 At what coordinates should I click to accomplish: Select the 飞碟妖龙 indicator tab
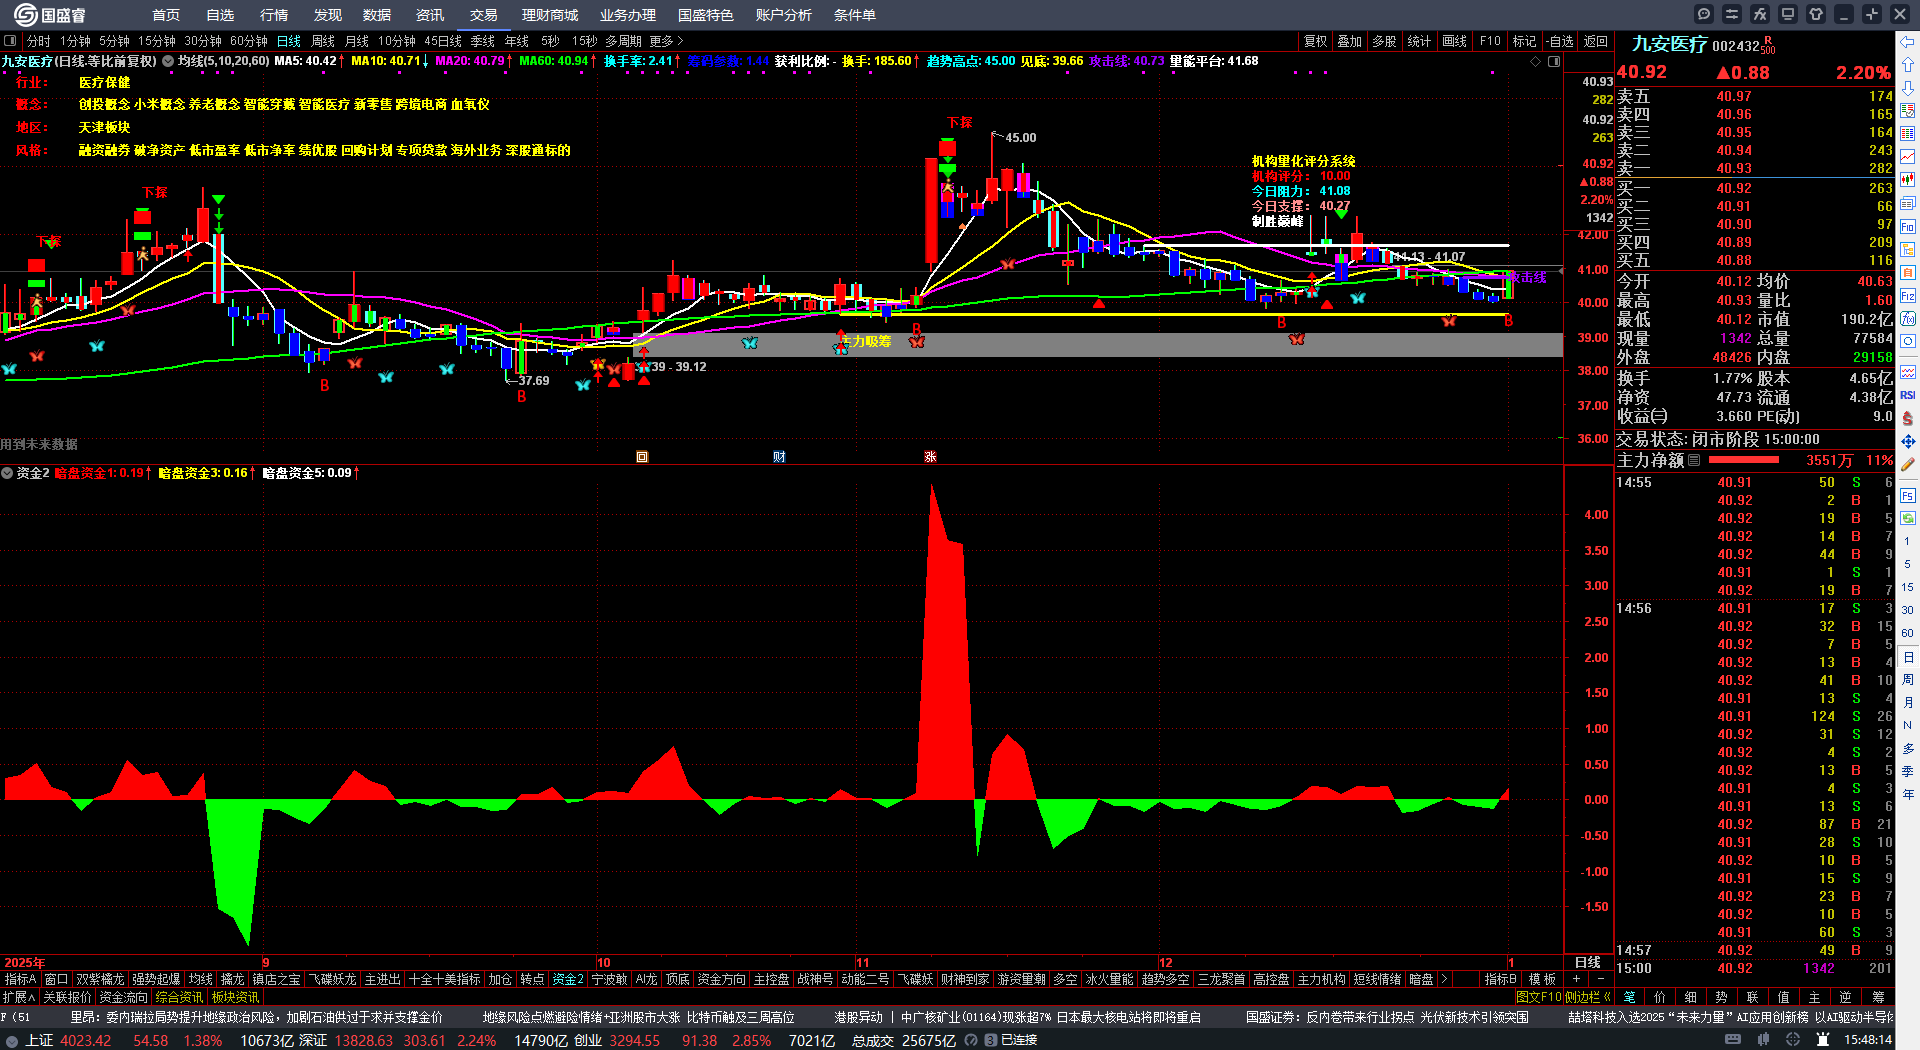333,979
